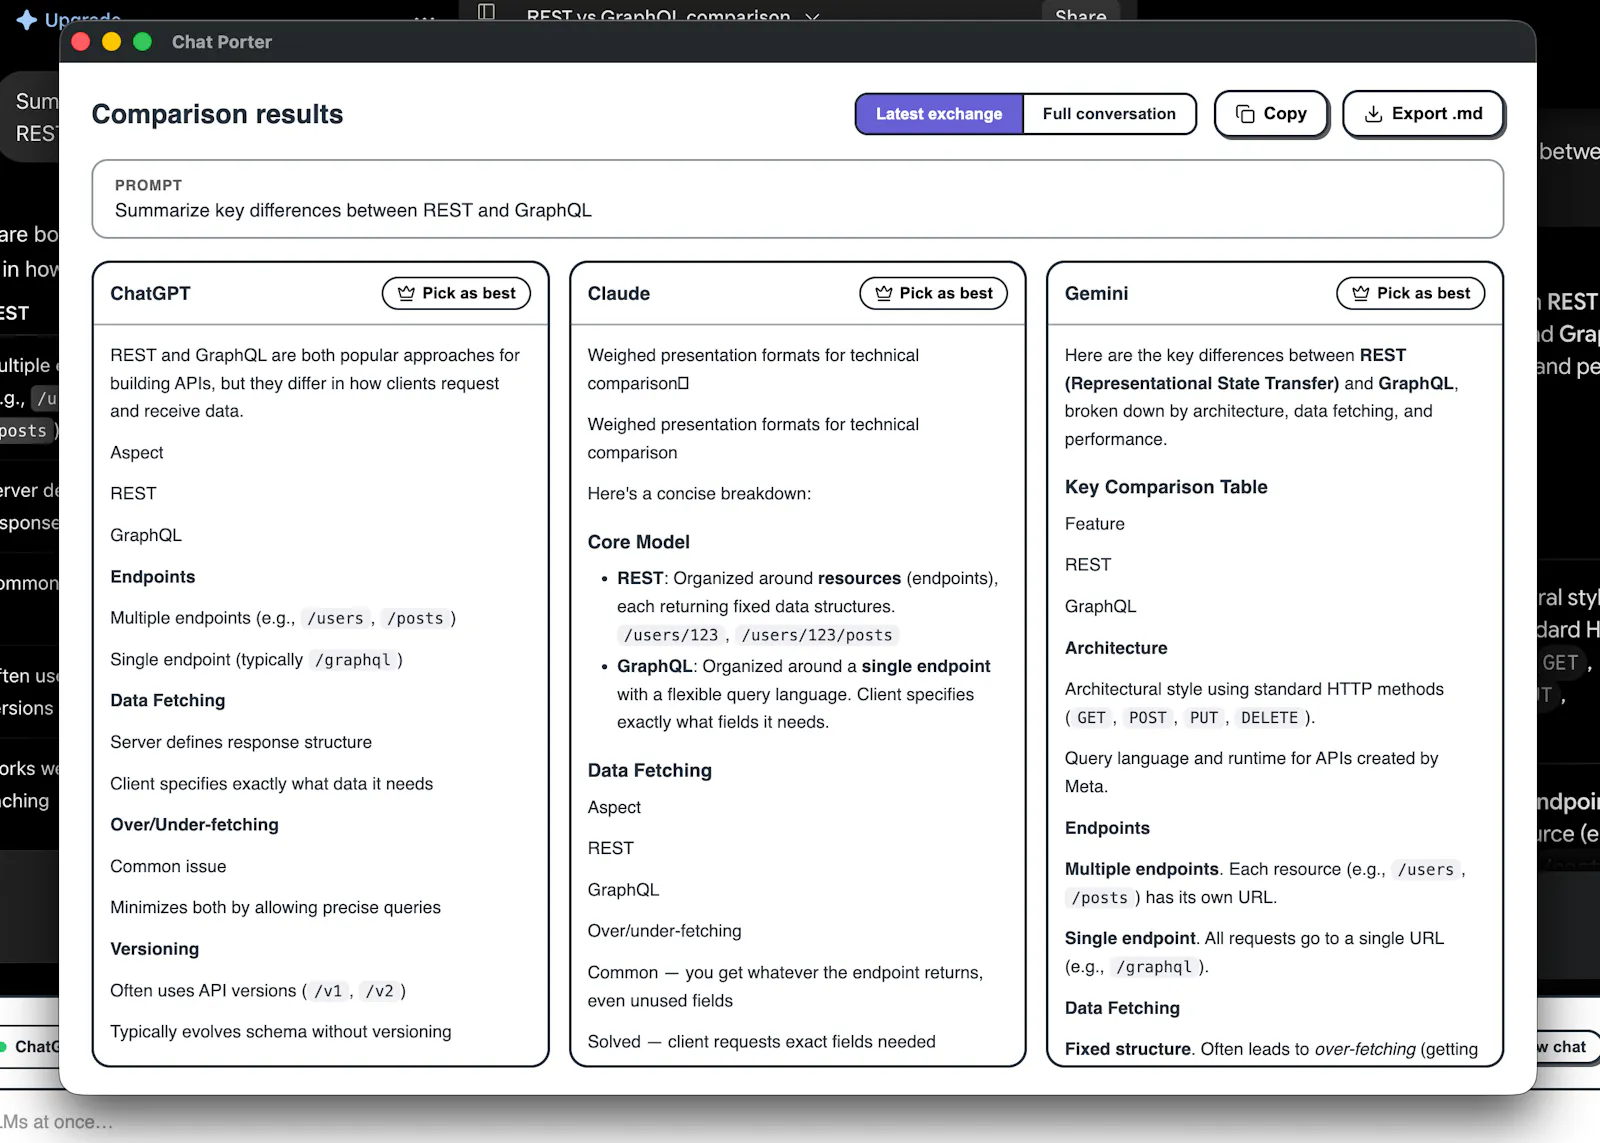Click crown icon in Claude card
1600x1143 pixels.
point(884,293)
